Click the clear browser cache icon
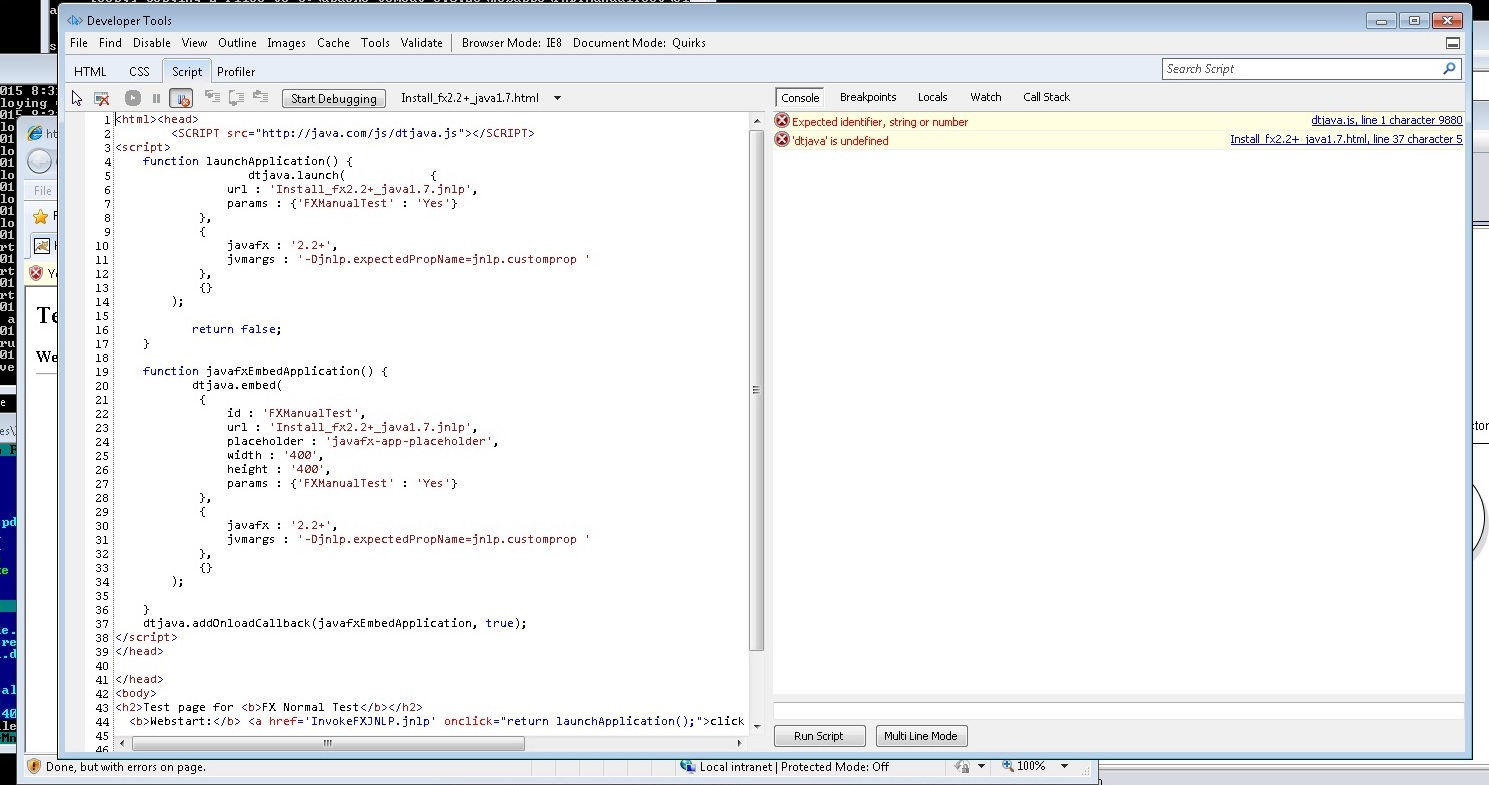 tap(102, 98)
